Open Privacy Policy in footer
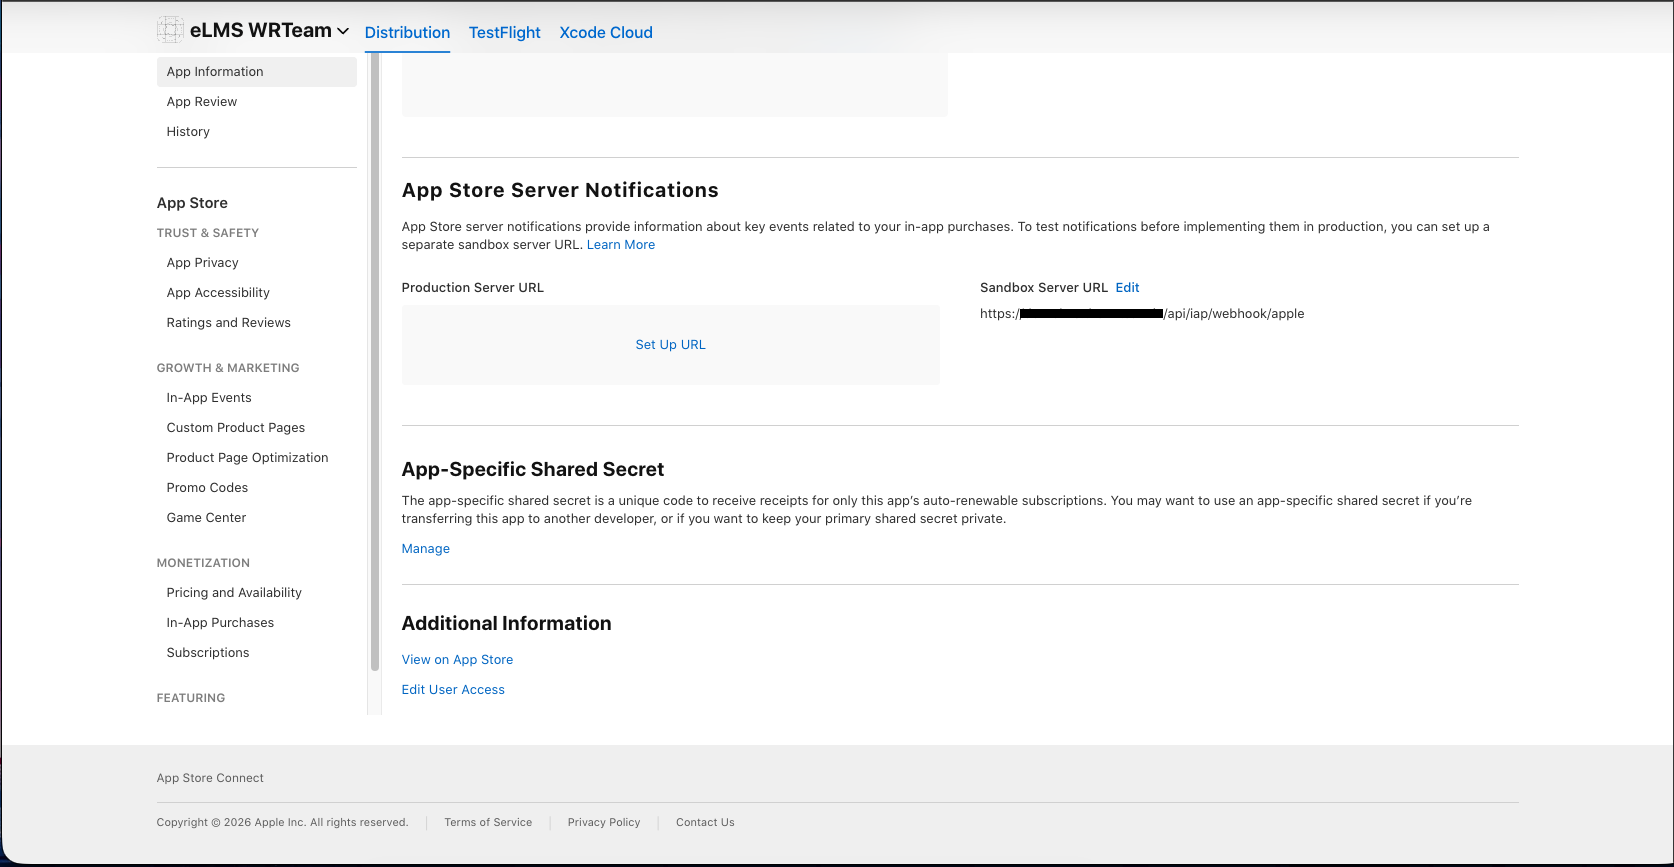This screenshot has width=1674, height=867. tap(604, 823)
